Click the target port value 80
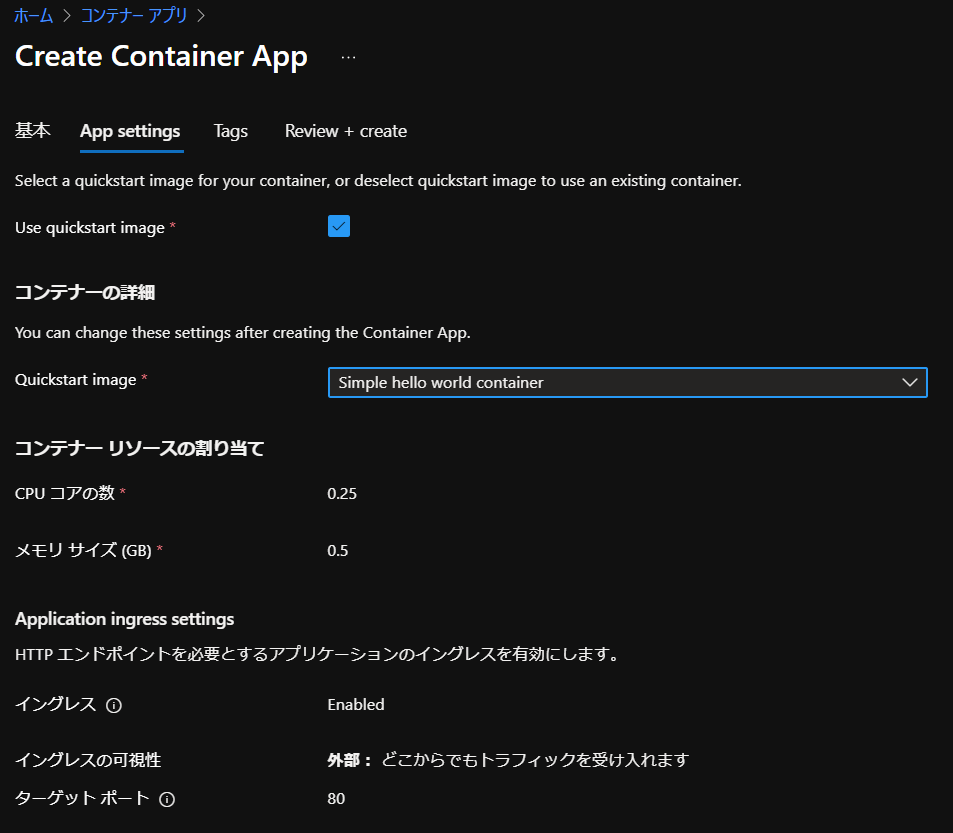 335,798
